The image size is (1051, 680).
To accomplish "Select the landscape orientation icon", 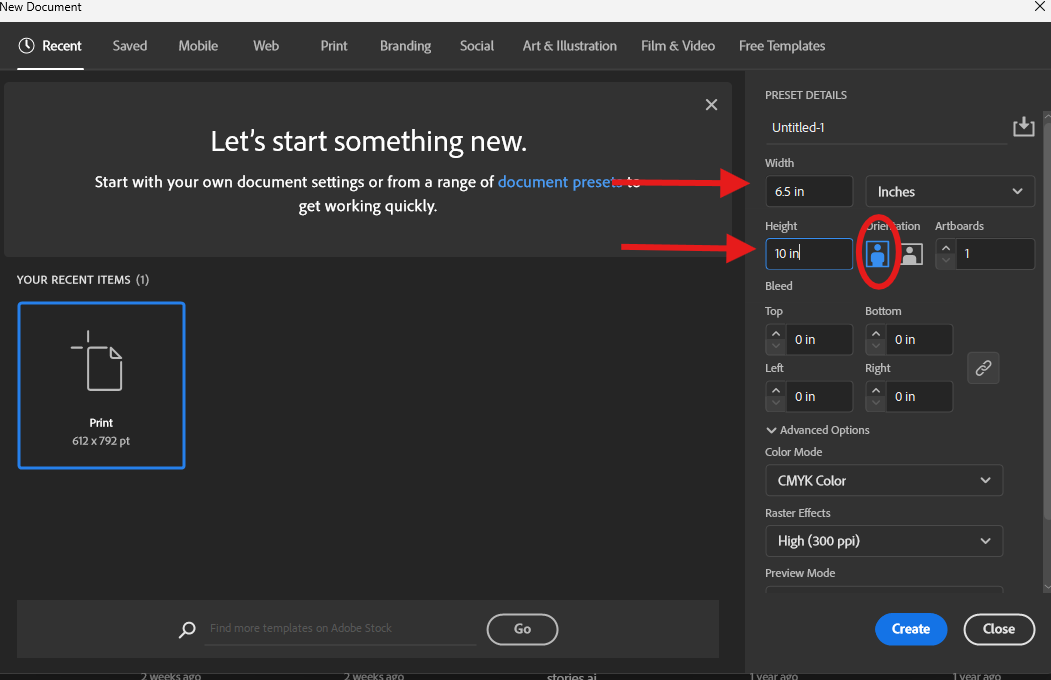I will point(910,254).
